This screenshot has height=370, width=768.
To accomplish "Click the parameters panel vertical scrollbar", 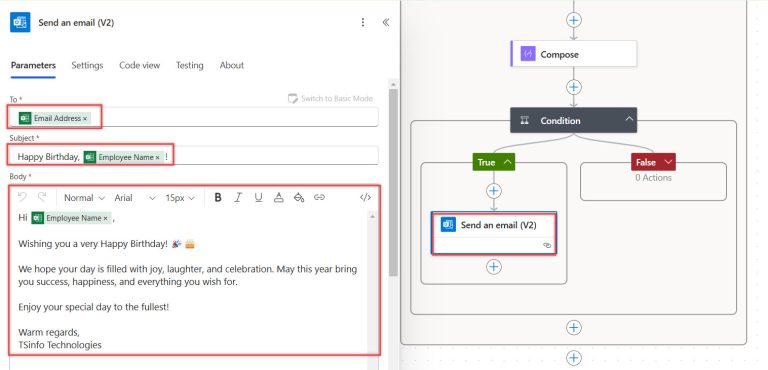I will tap(393, 182).
